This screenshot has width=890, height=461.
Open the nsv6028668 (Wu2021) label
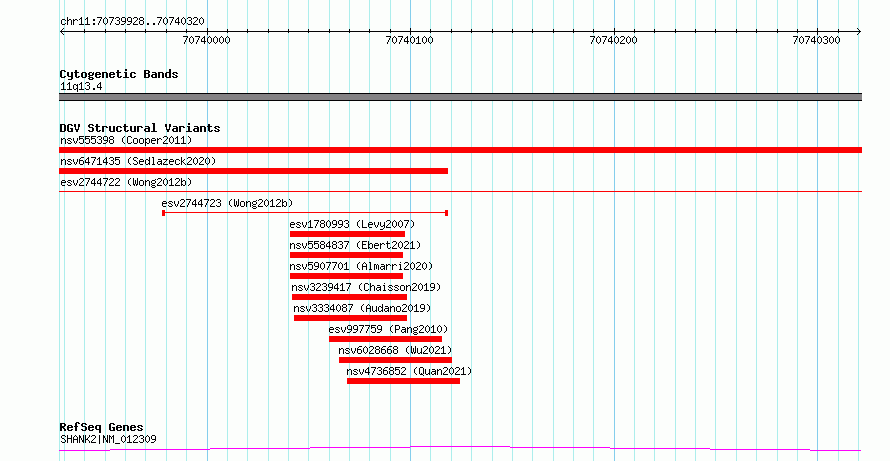click(395, 350)
